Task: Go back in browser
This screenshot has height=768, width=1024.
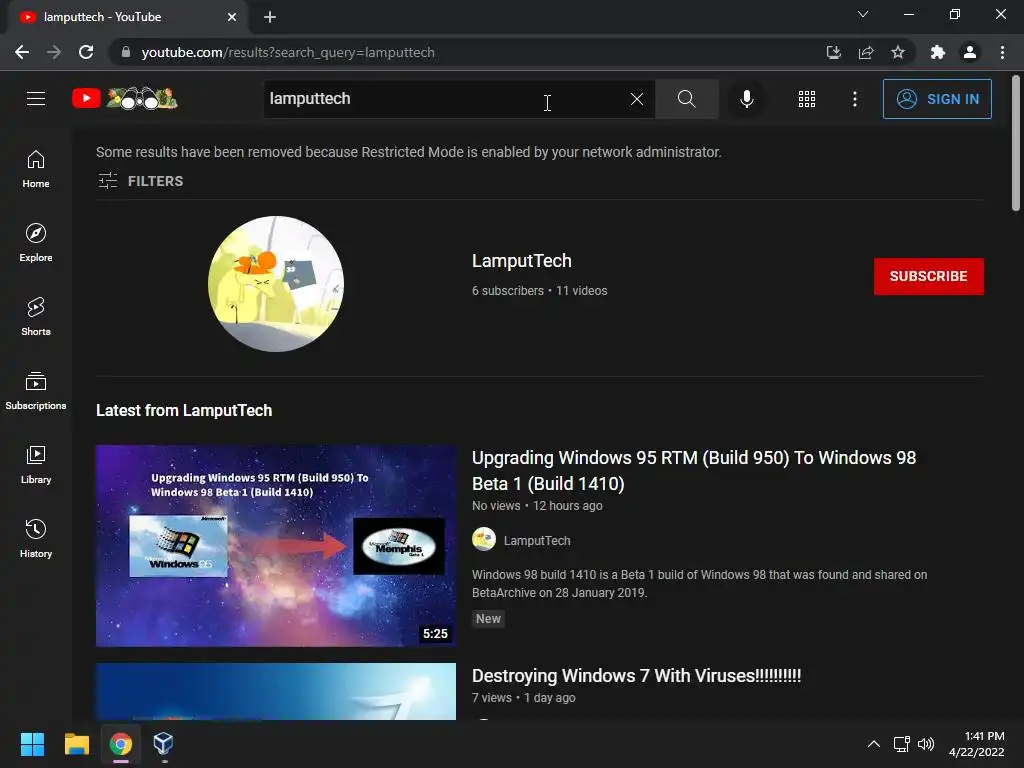Action: pos(22,52)
